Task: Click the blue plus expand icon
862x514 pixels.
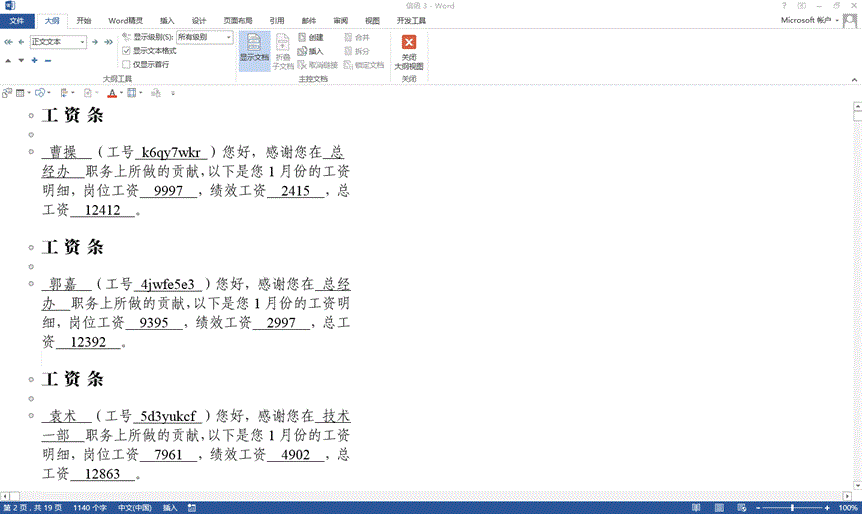Action: click(x=34, y=60)
